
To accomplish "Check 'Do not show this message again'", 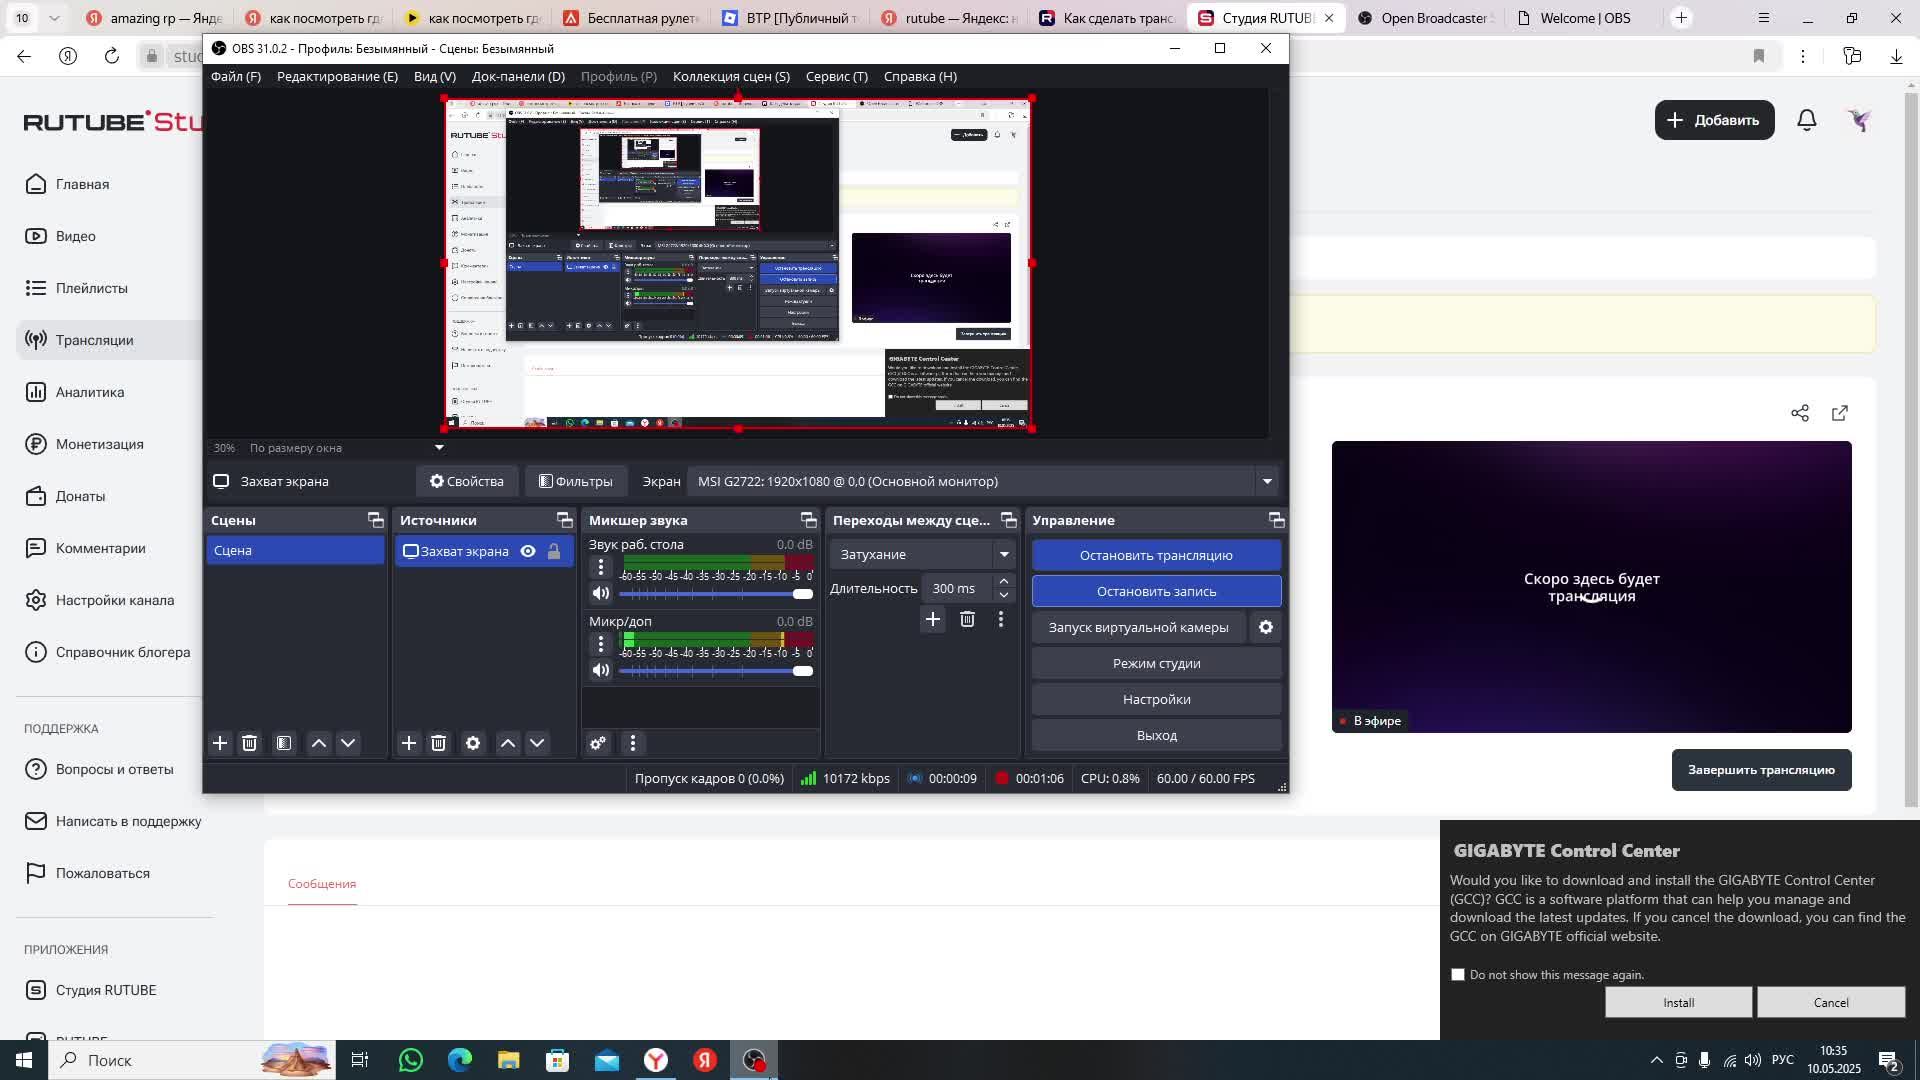I will point(1458,974).
